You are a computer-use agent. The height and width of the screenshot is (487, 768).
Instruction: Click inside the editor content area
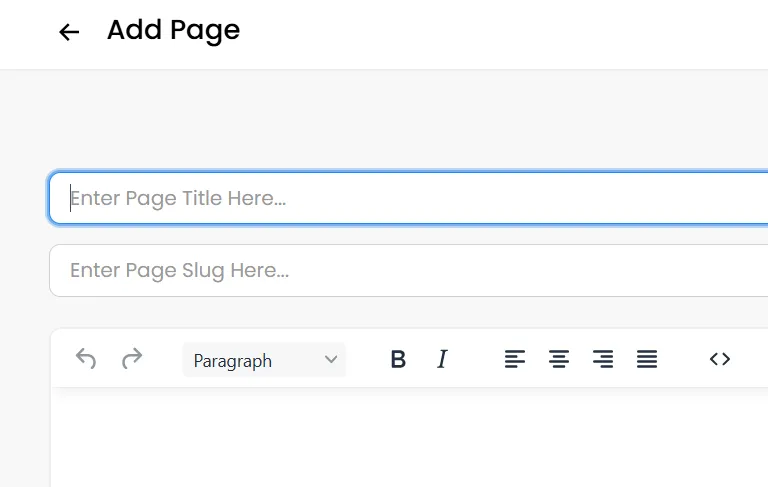pos(409,437)
